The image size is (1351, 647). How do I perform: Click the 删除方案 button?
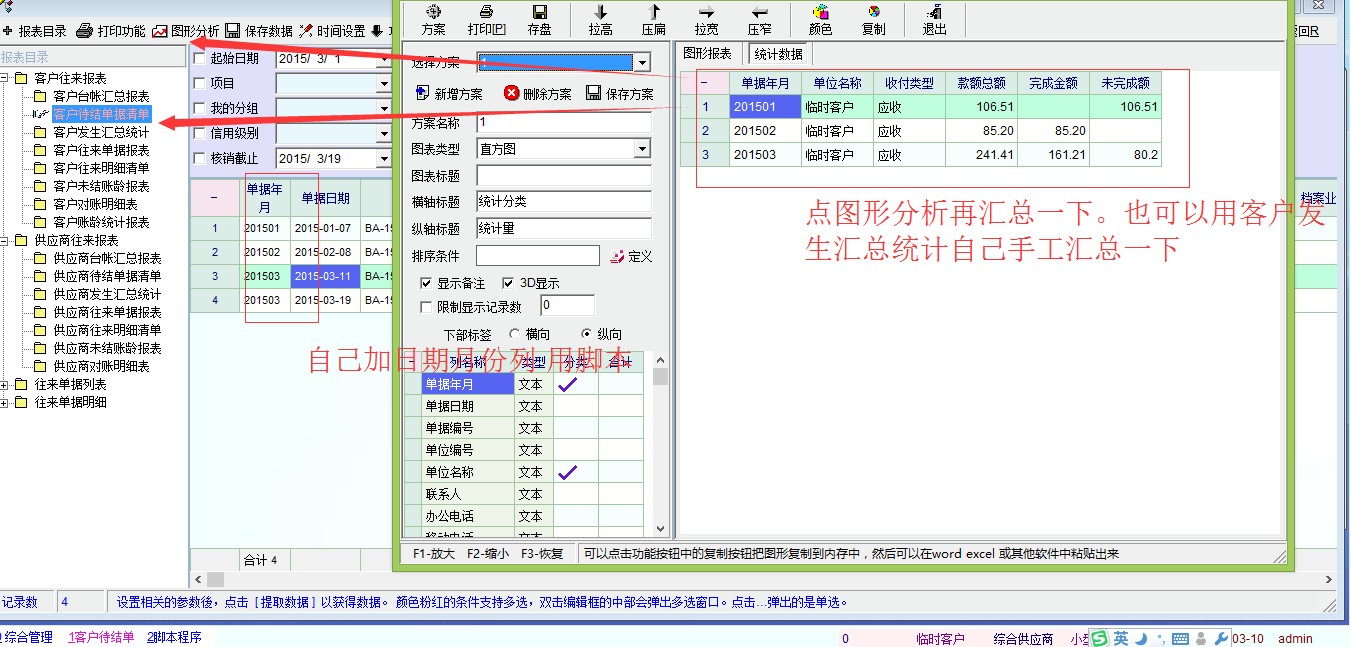point(538,94)
